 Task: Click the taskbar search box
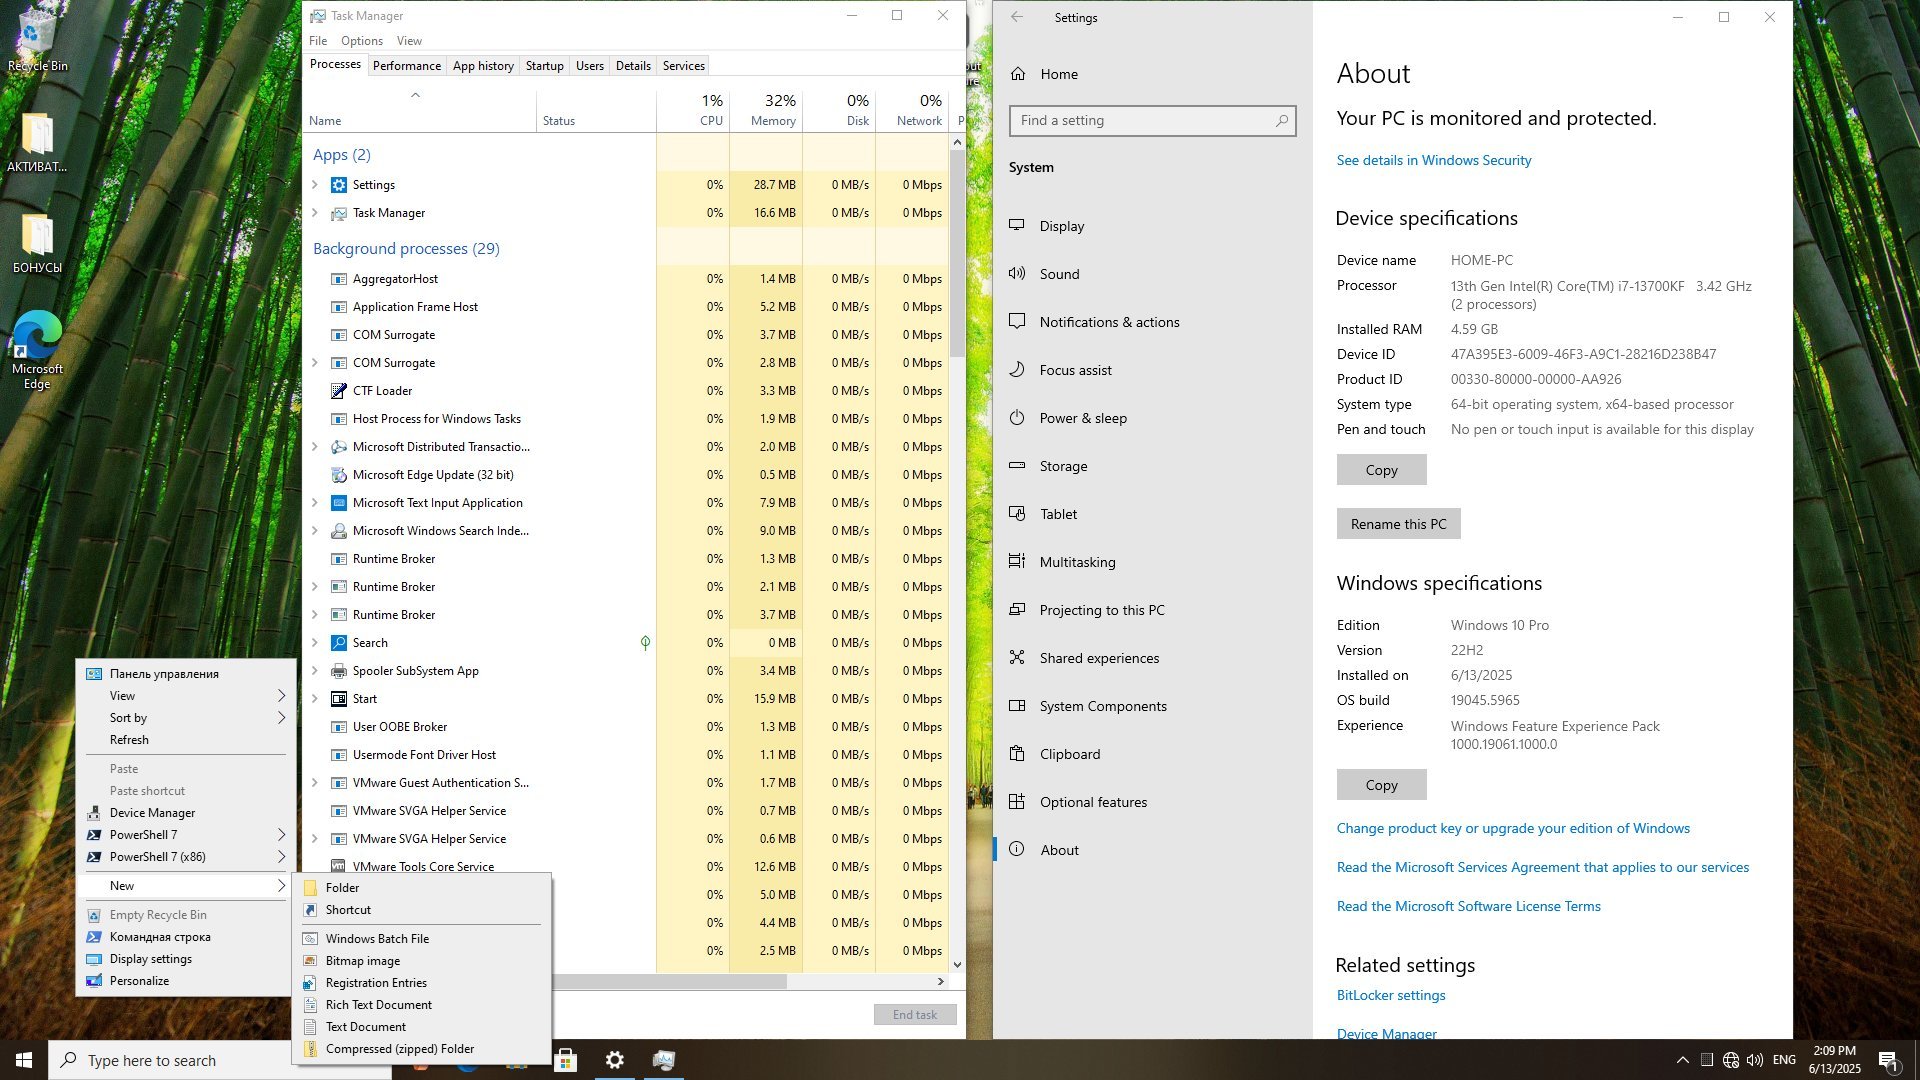(220, 1060)
